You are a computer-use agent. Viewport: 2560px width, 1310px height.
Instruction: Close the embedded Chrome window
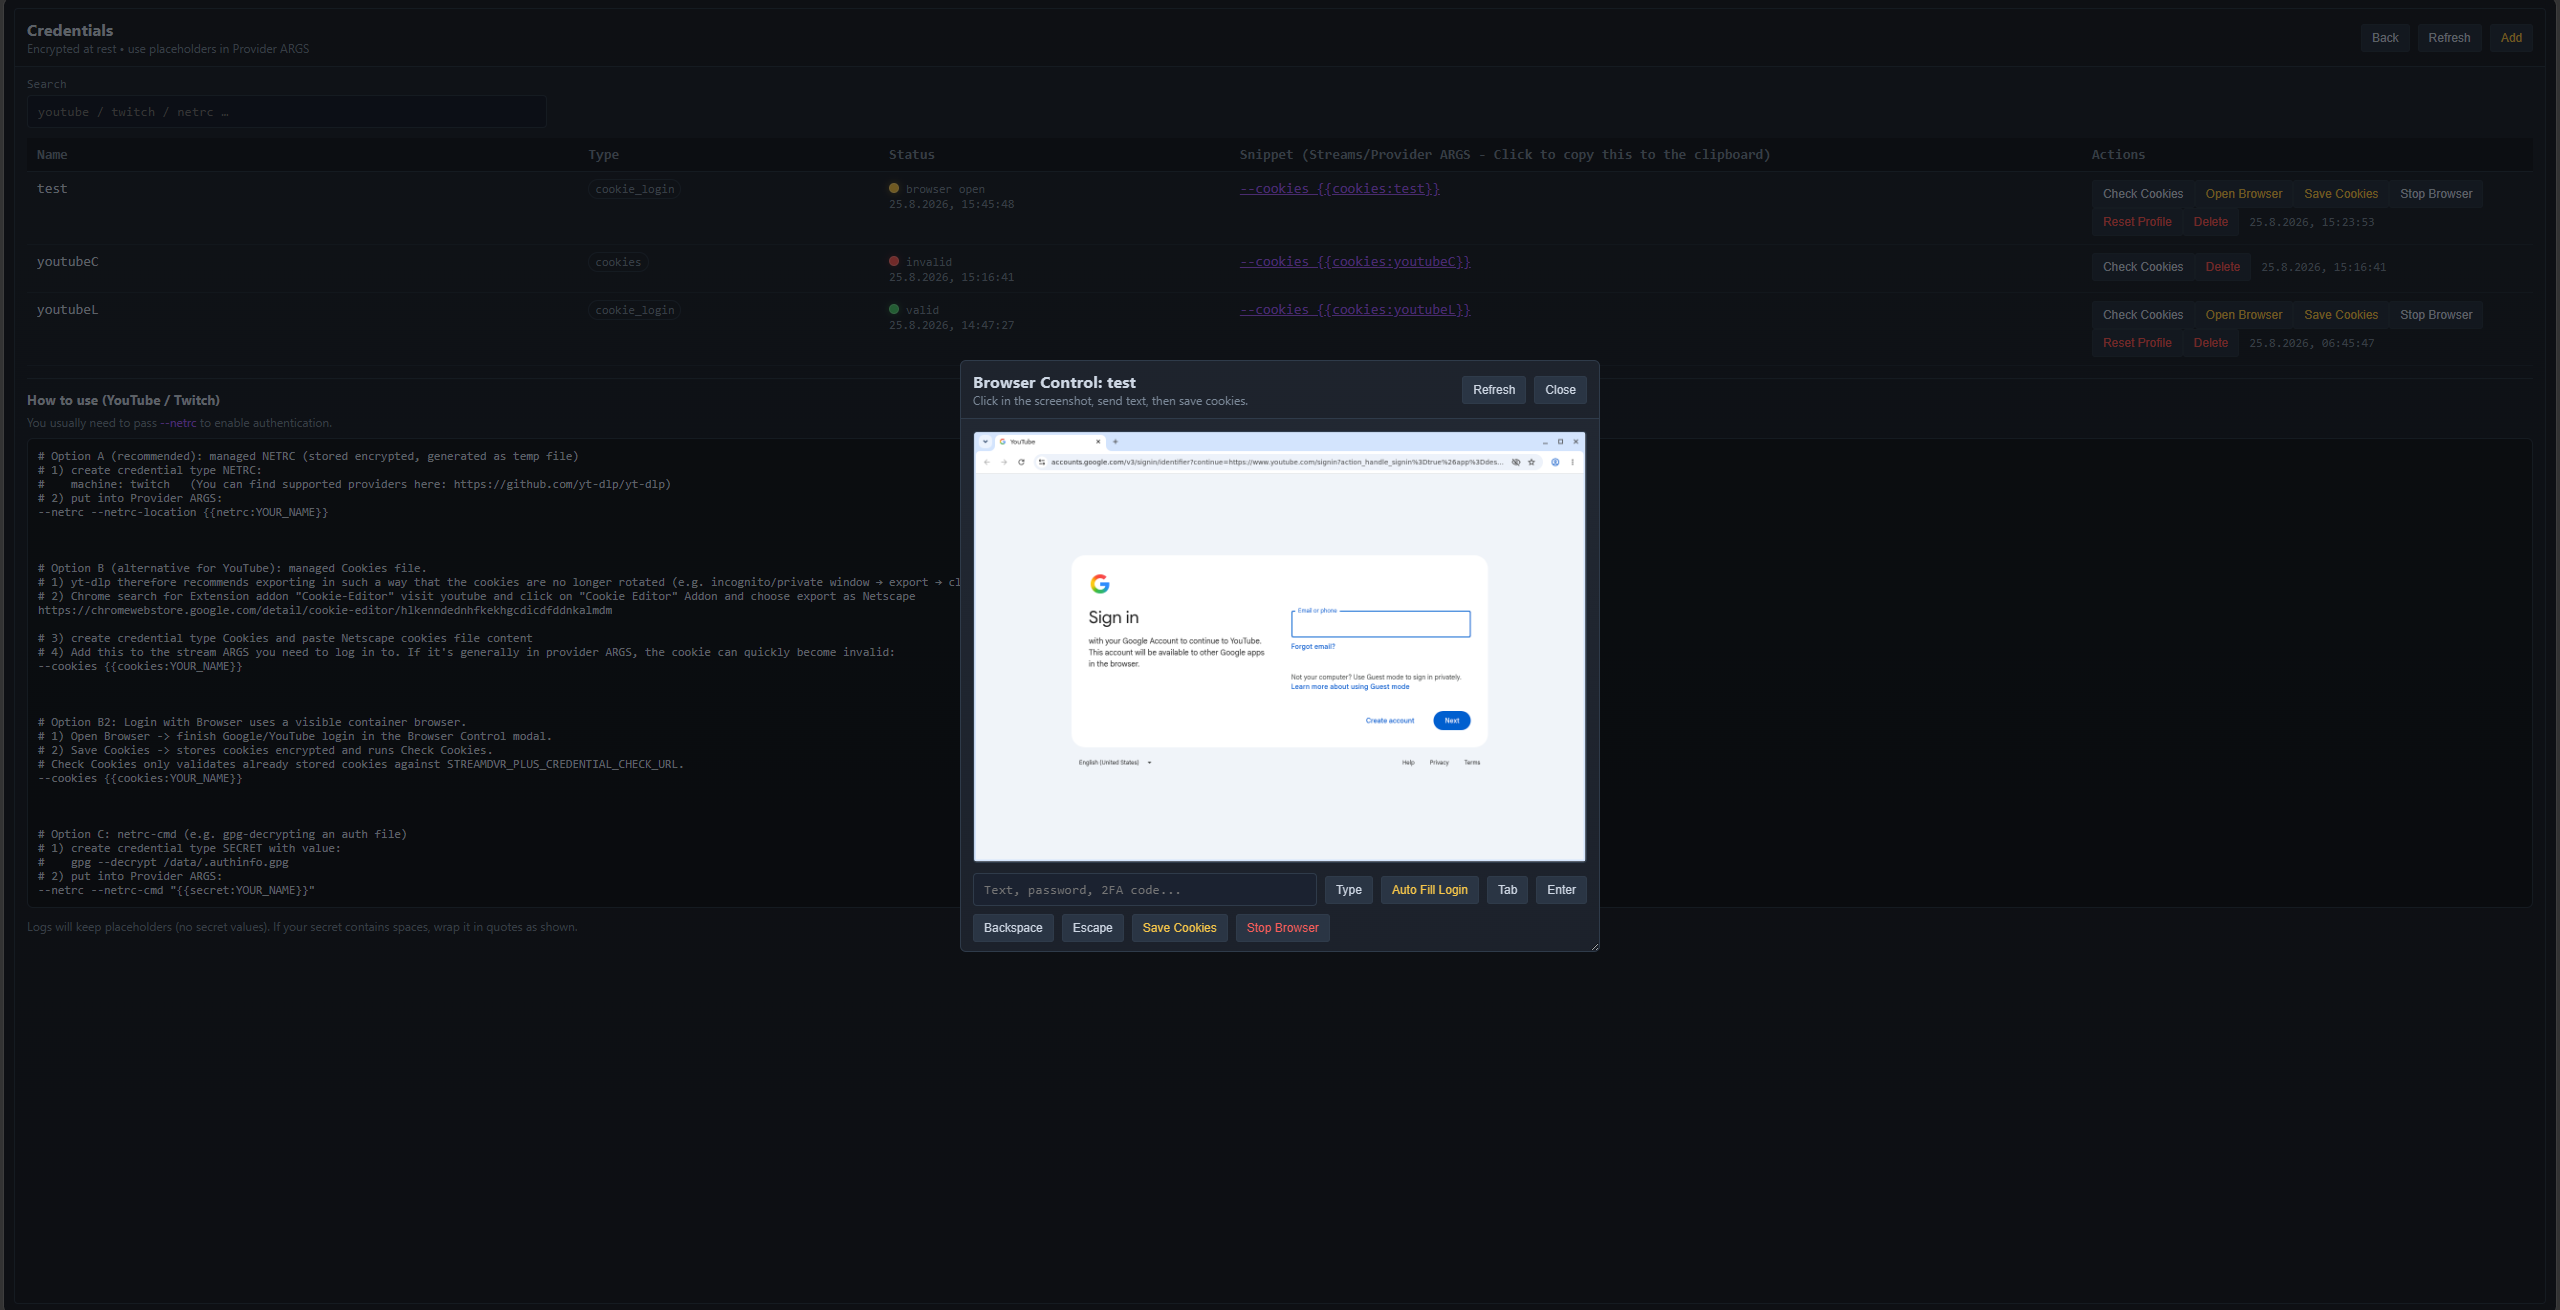coord(1576,441)
